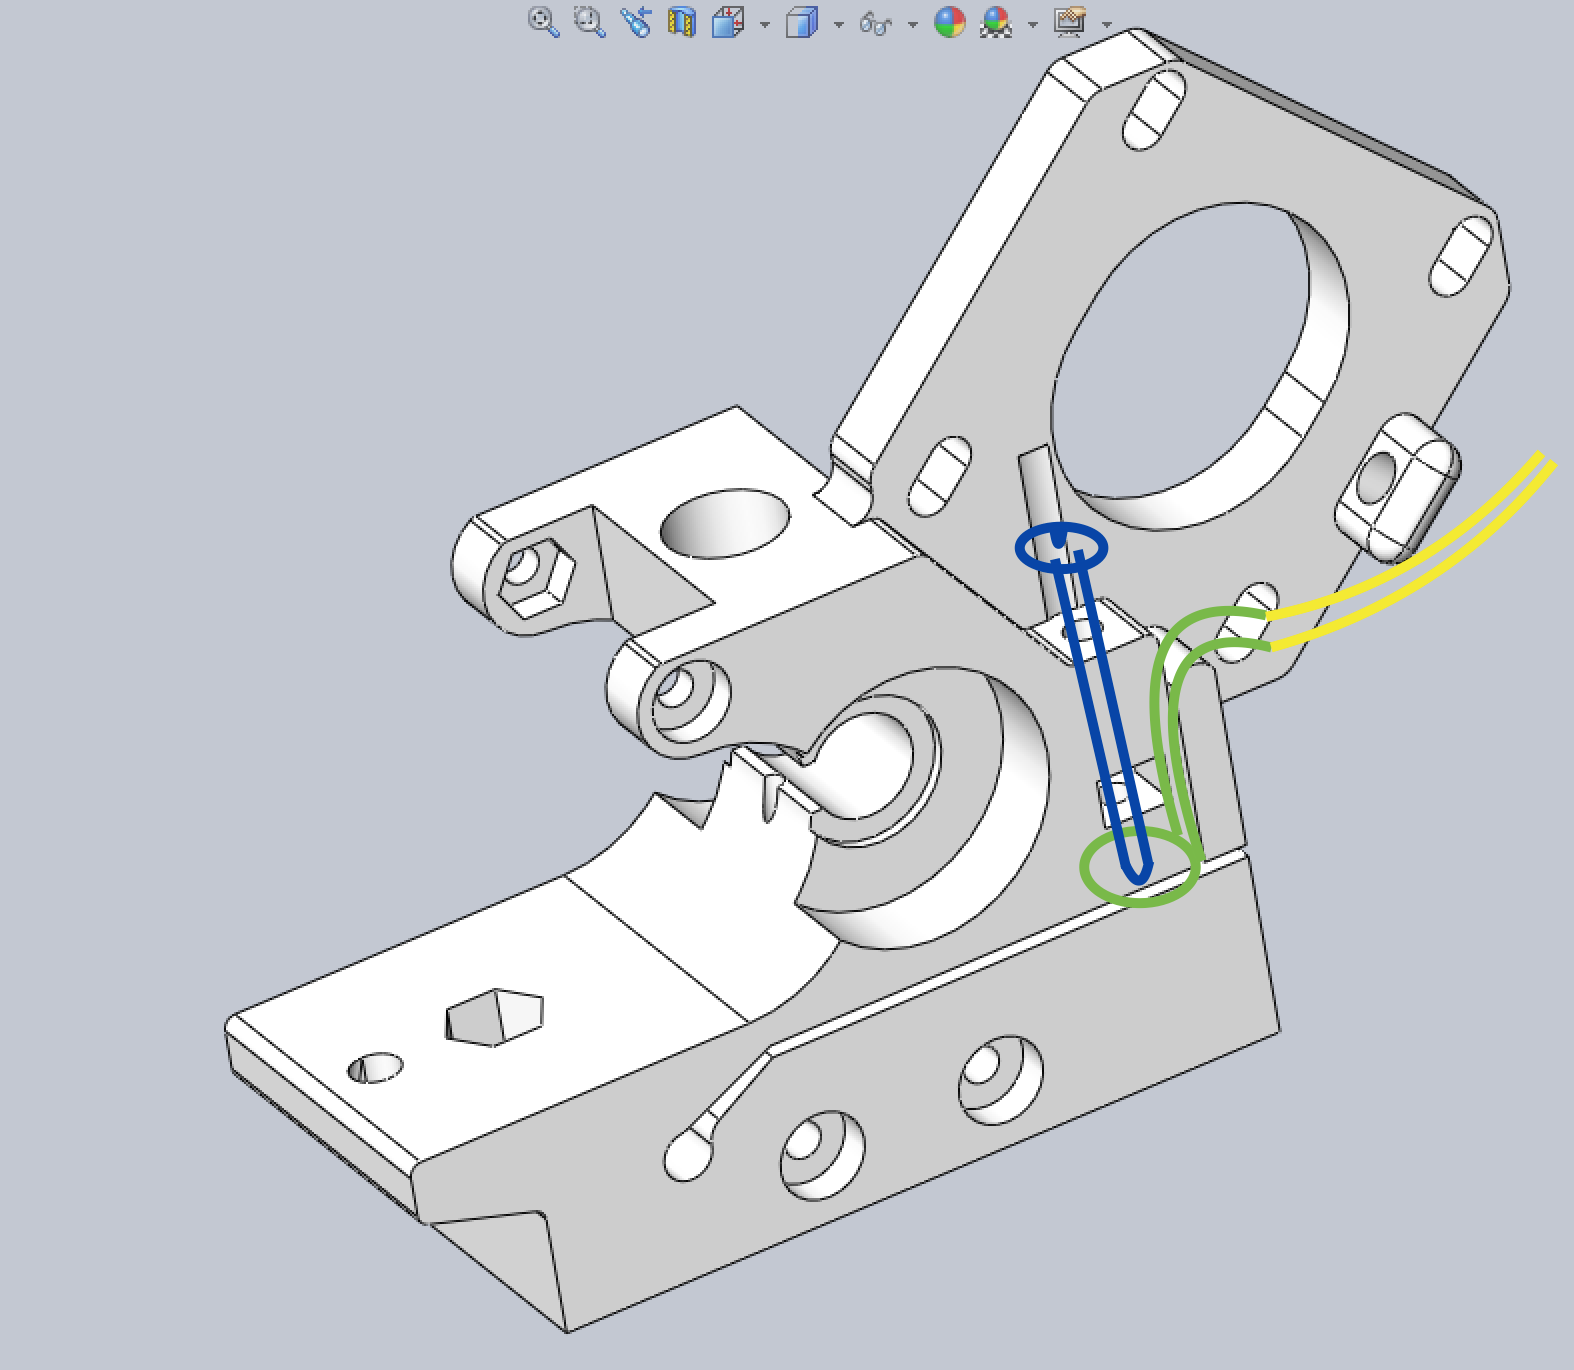This screenshot has height=1370, width=1574.
Task: Expand the View Settings dropdown arrow
Action: (1107, 24)
